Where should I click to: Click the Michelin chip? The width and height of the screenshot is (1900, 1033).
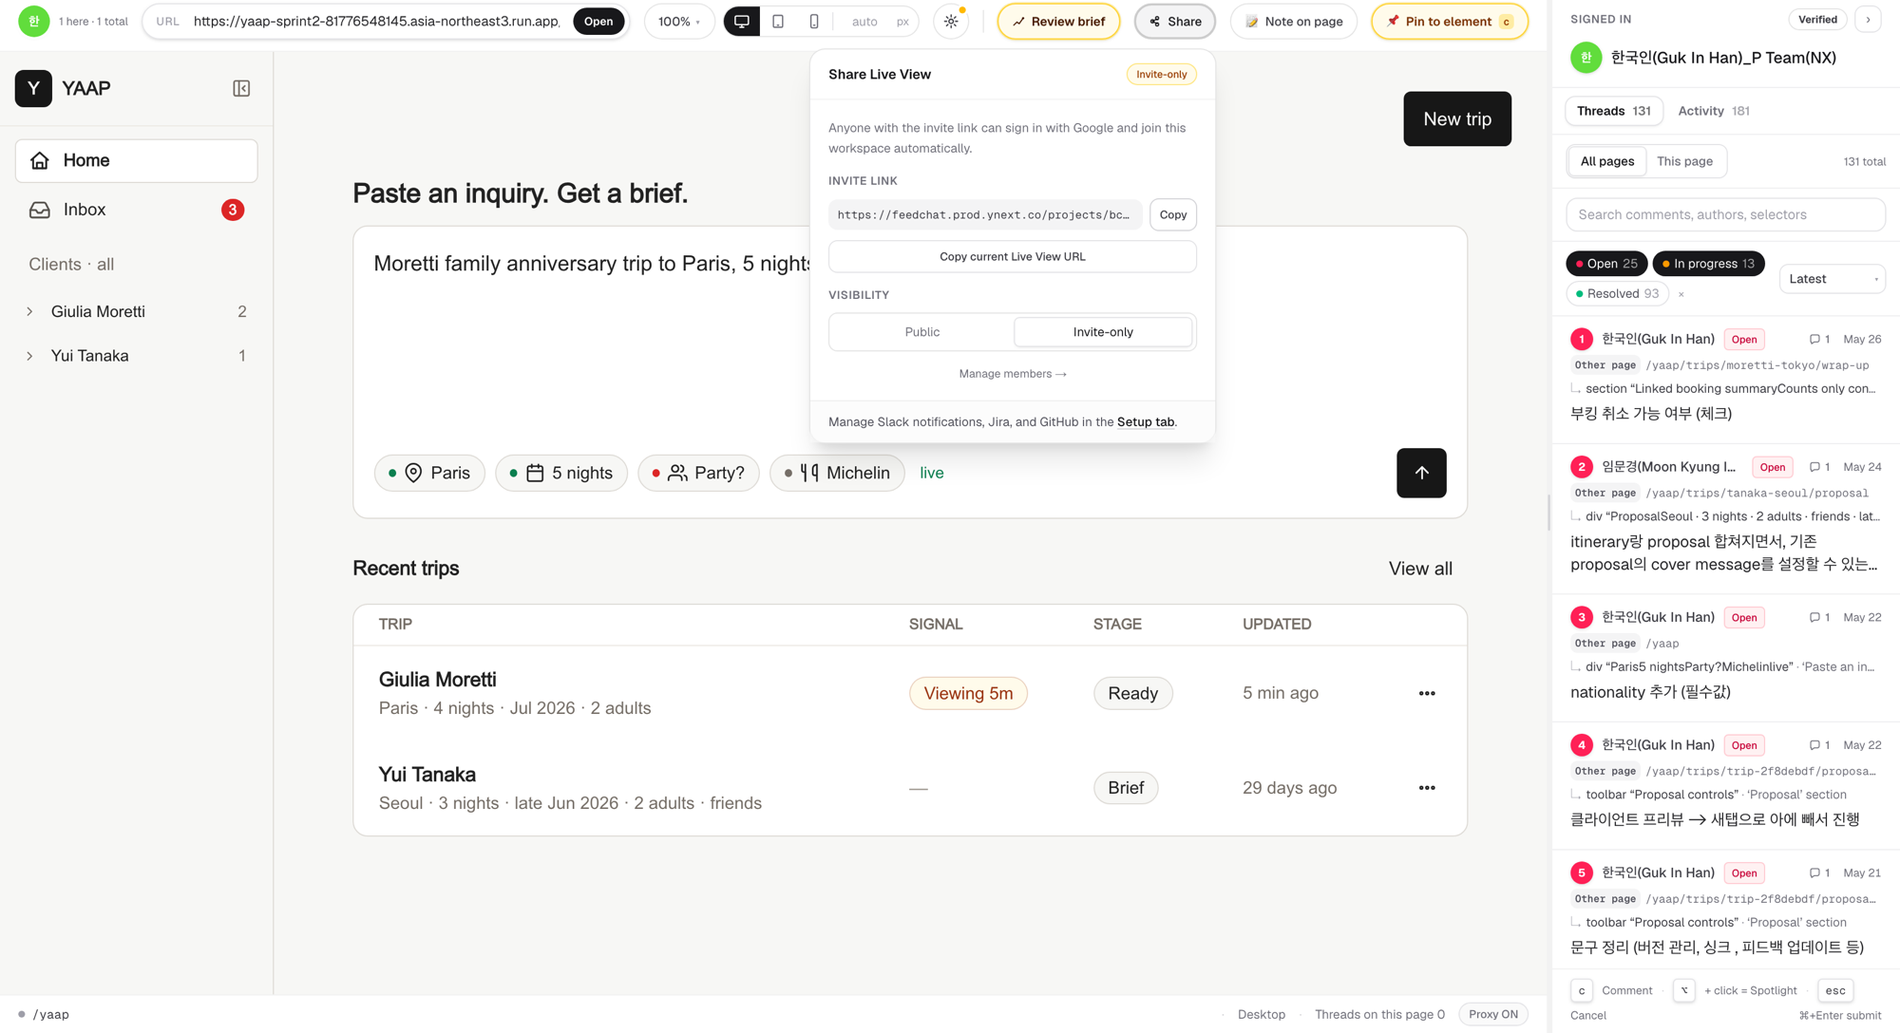837,473
